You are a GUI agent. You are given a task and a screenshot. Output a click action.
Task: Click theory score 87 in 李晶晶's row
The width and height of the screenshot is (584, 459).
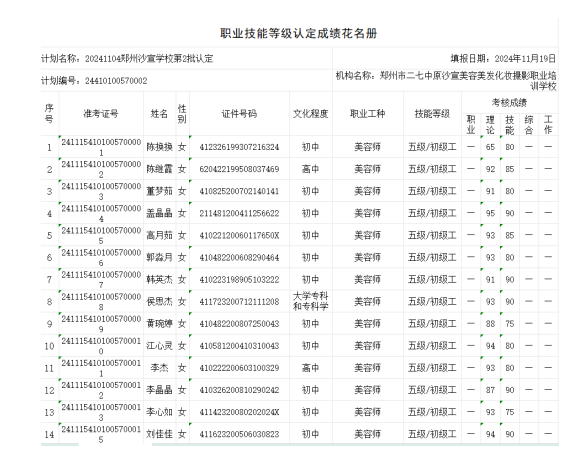coord(490,390)
